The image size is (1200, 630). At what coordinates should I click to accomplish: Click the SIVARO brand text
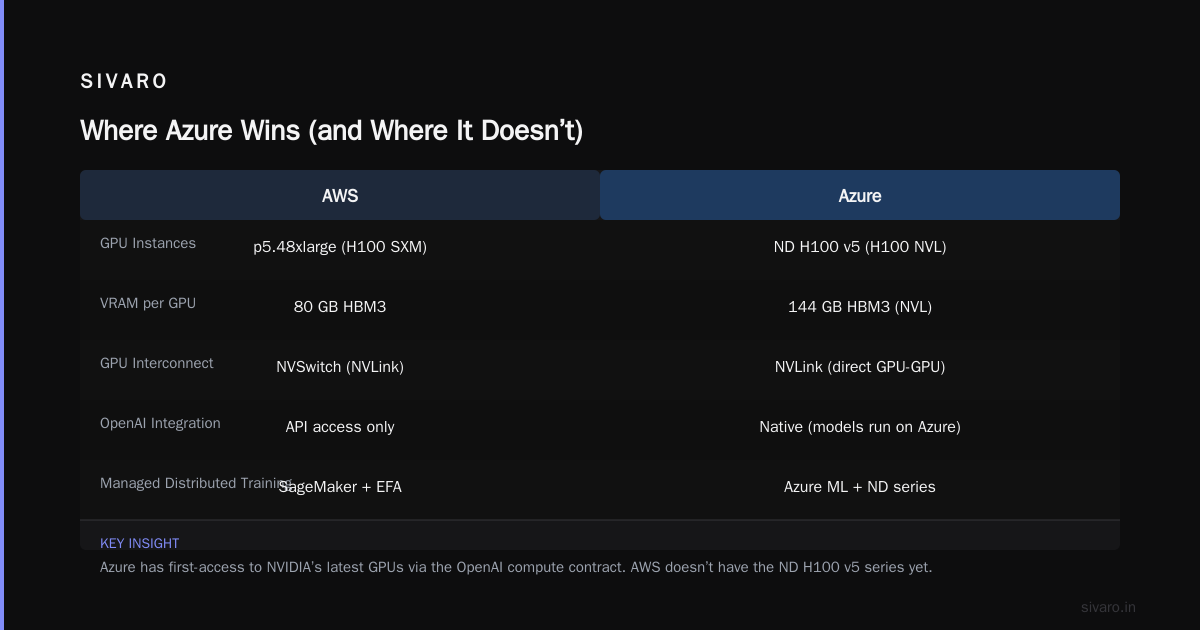click(x=124, y=82)
